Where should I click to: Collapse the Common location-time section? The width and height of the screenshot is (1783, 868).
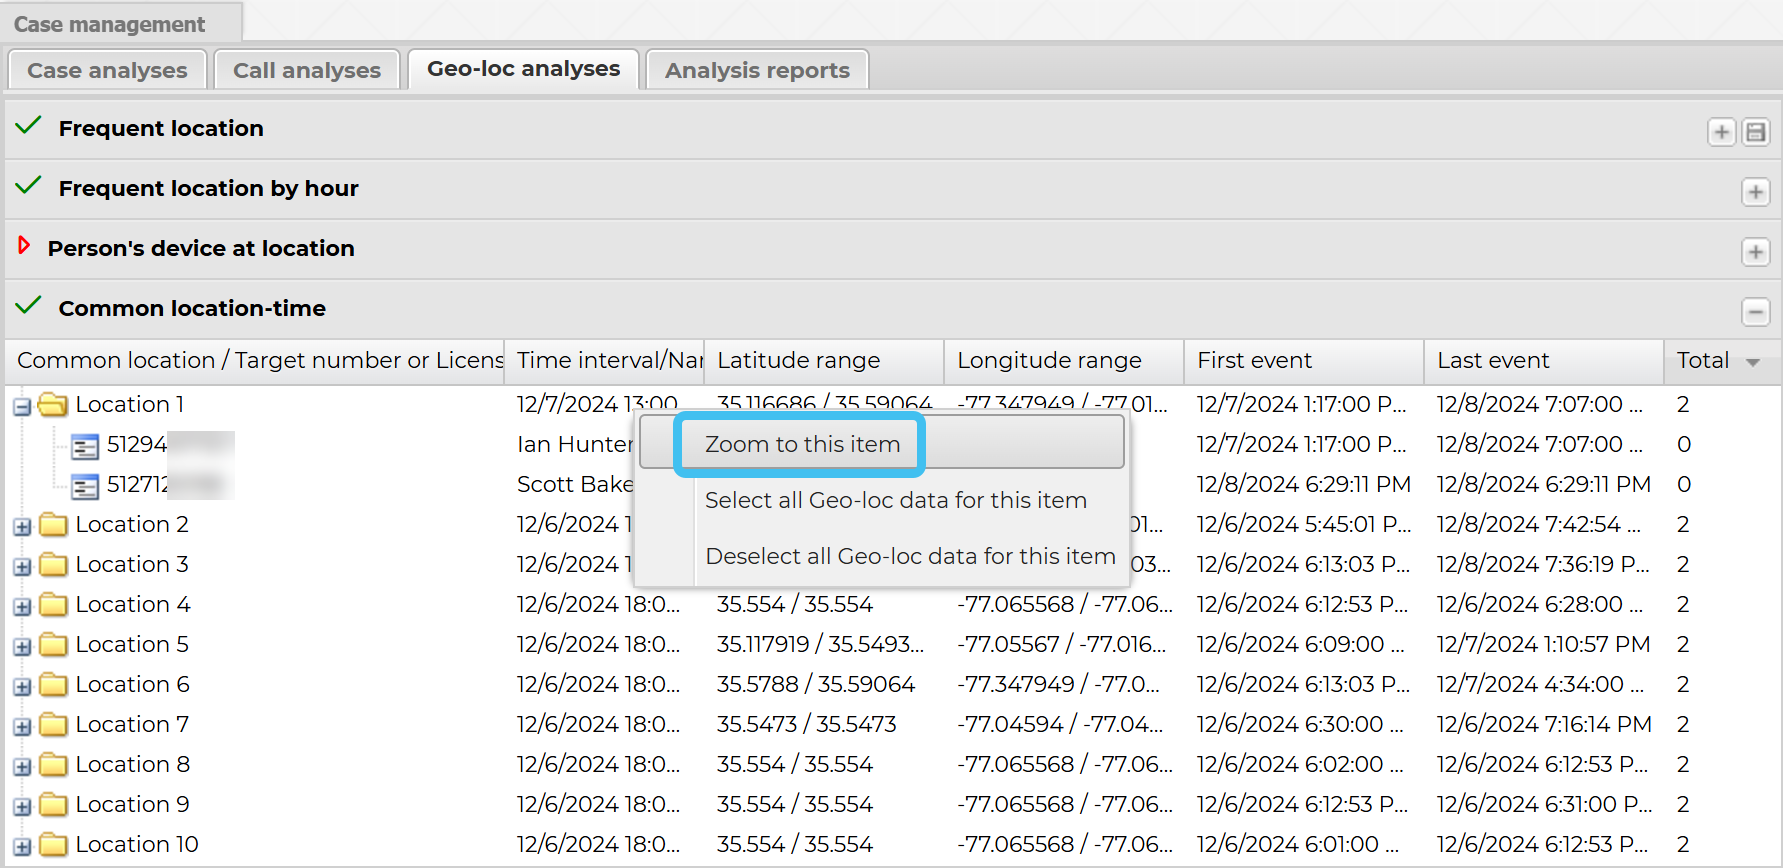[1755, 312]
